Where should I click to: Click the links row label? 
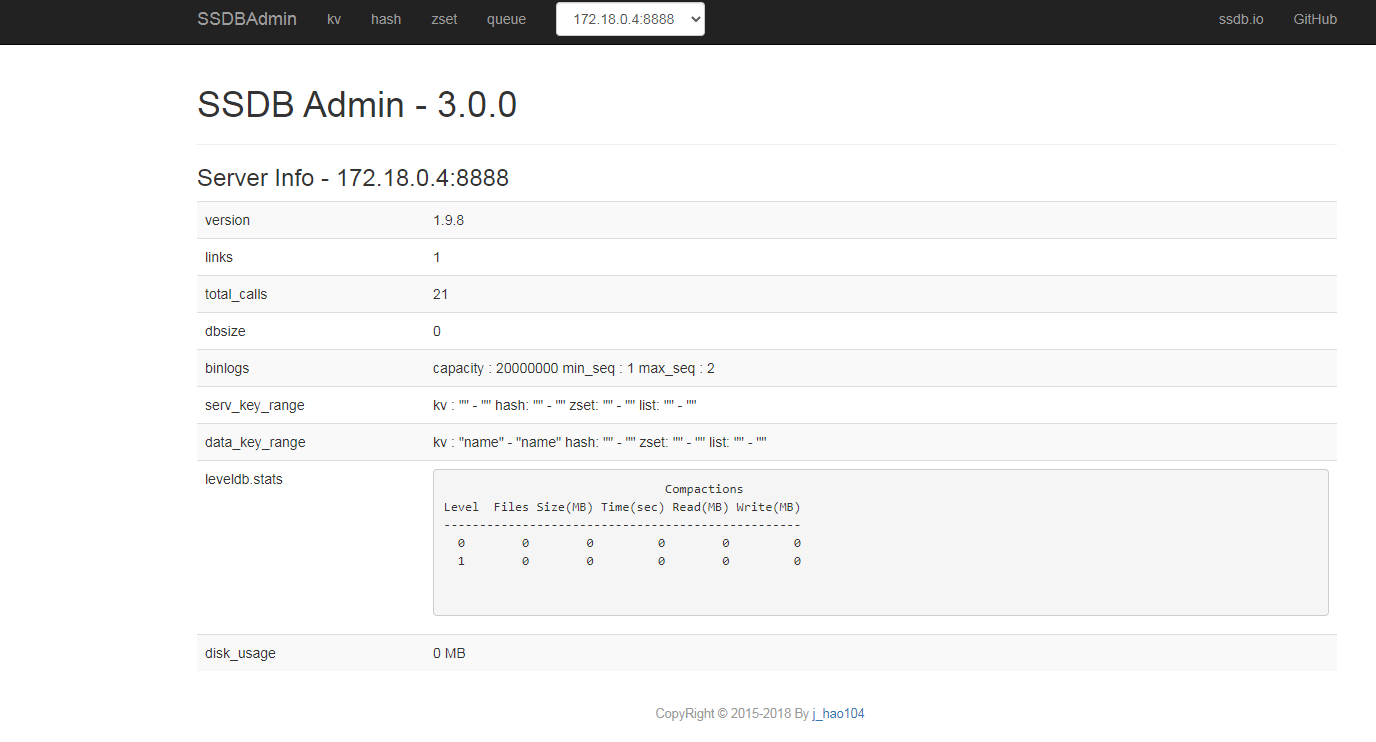tap(219, 257)
